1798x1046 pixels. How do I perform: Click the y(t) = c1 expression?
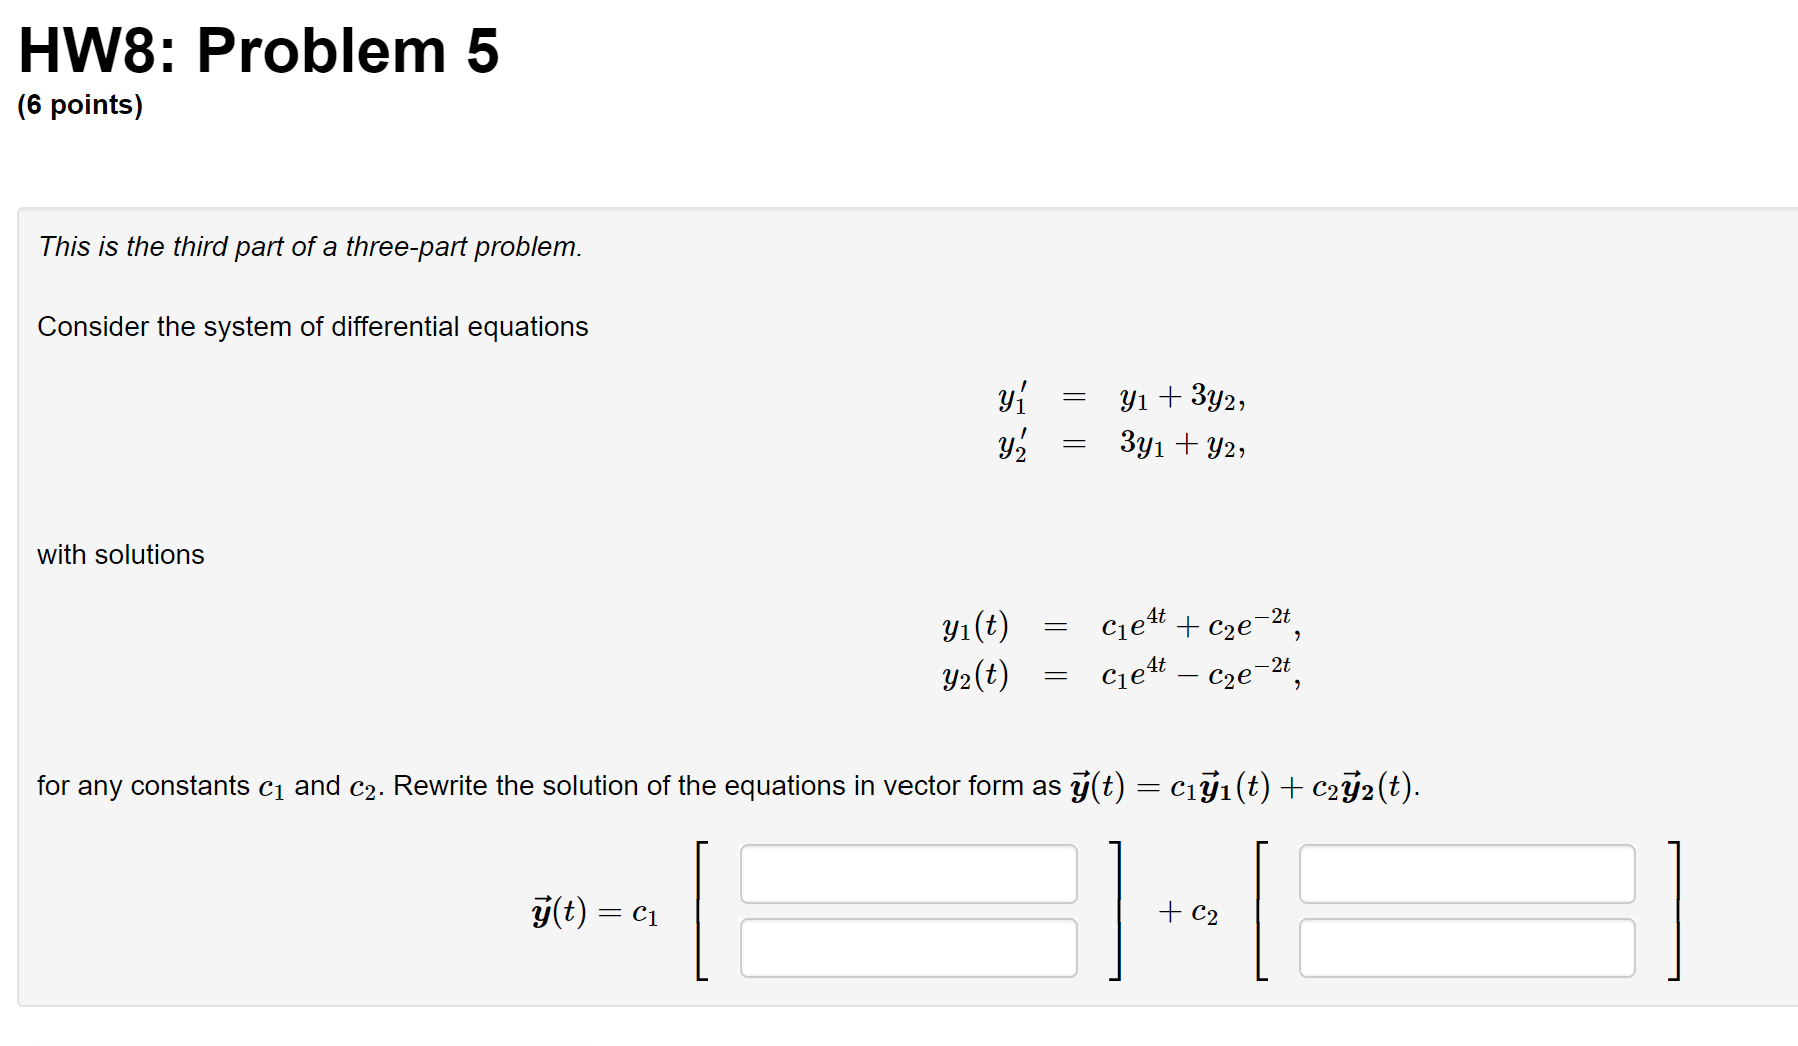click(x=593, y=911)
